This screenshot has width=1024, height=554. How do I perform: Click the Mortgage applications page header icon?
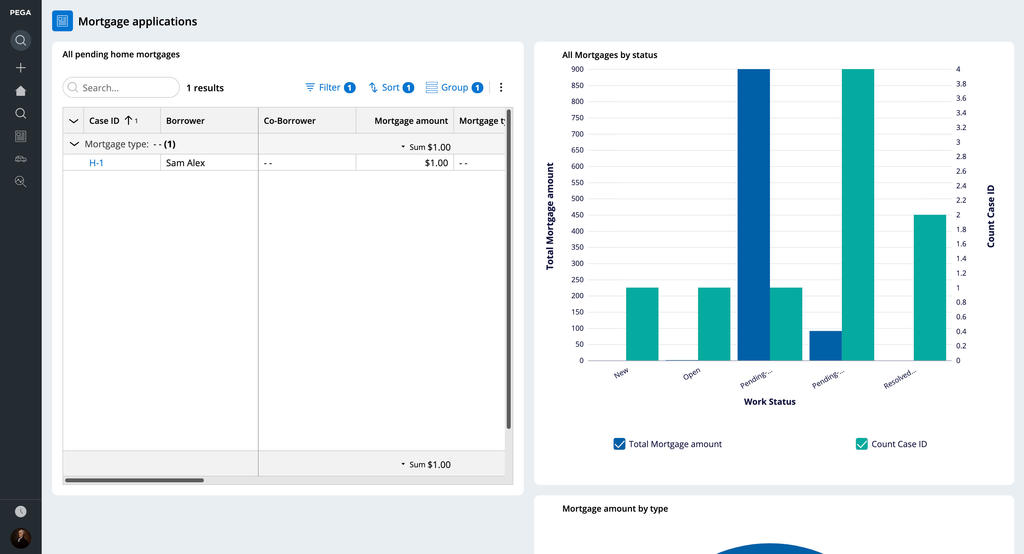pyautogui.click(x=62, y=21)
